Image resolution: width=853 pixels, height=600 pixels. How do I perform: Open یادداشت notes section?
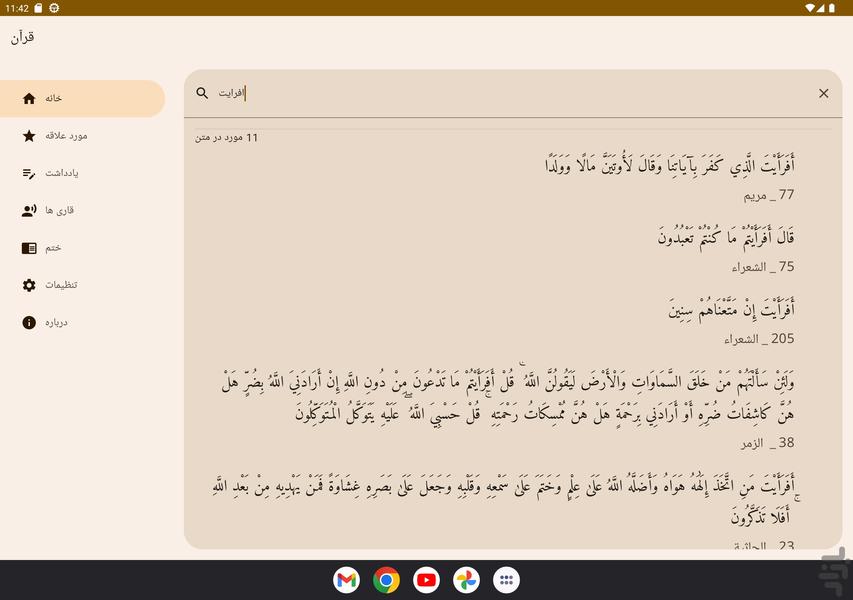[82, 173]
